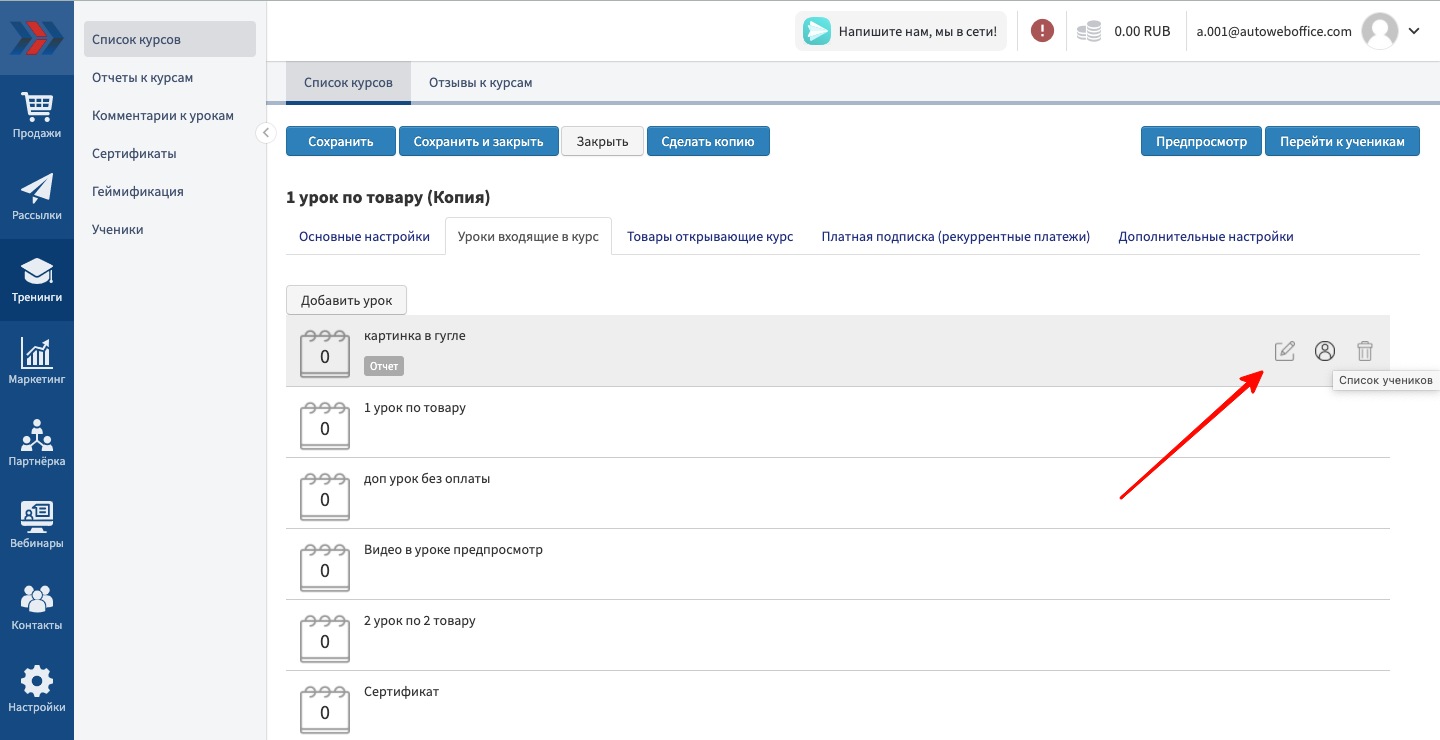Open the Основные настройки tab

pos(364,237)
